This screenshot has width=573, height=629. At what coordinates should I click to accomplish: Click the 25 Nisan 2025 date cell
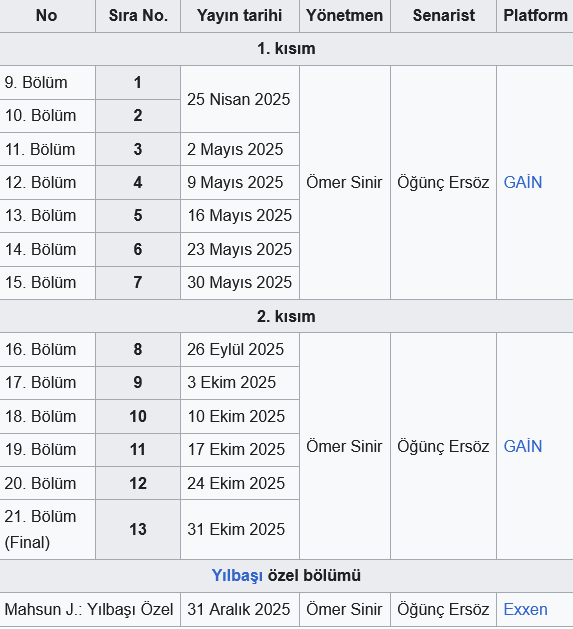coord(240,99)
